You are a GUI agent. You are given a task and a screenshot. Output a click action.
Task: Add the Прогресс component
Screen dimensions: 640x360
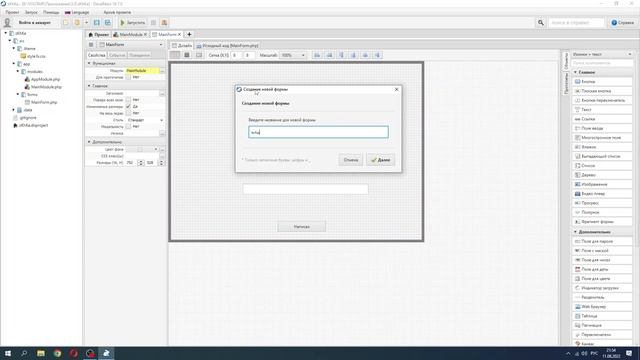pos(602,203)
